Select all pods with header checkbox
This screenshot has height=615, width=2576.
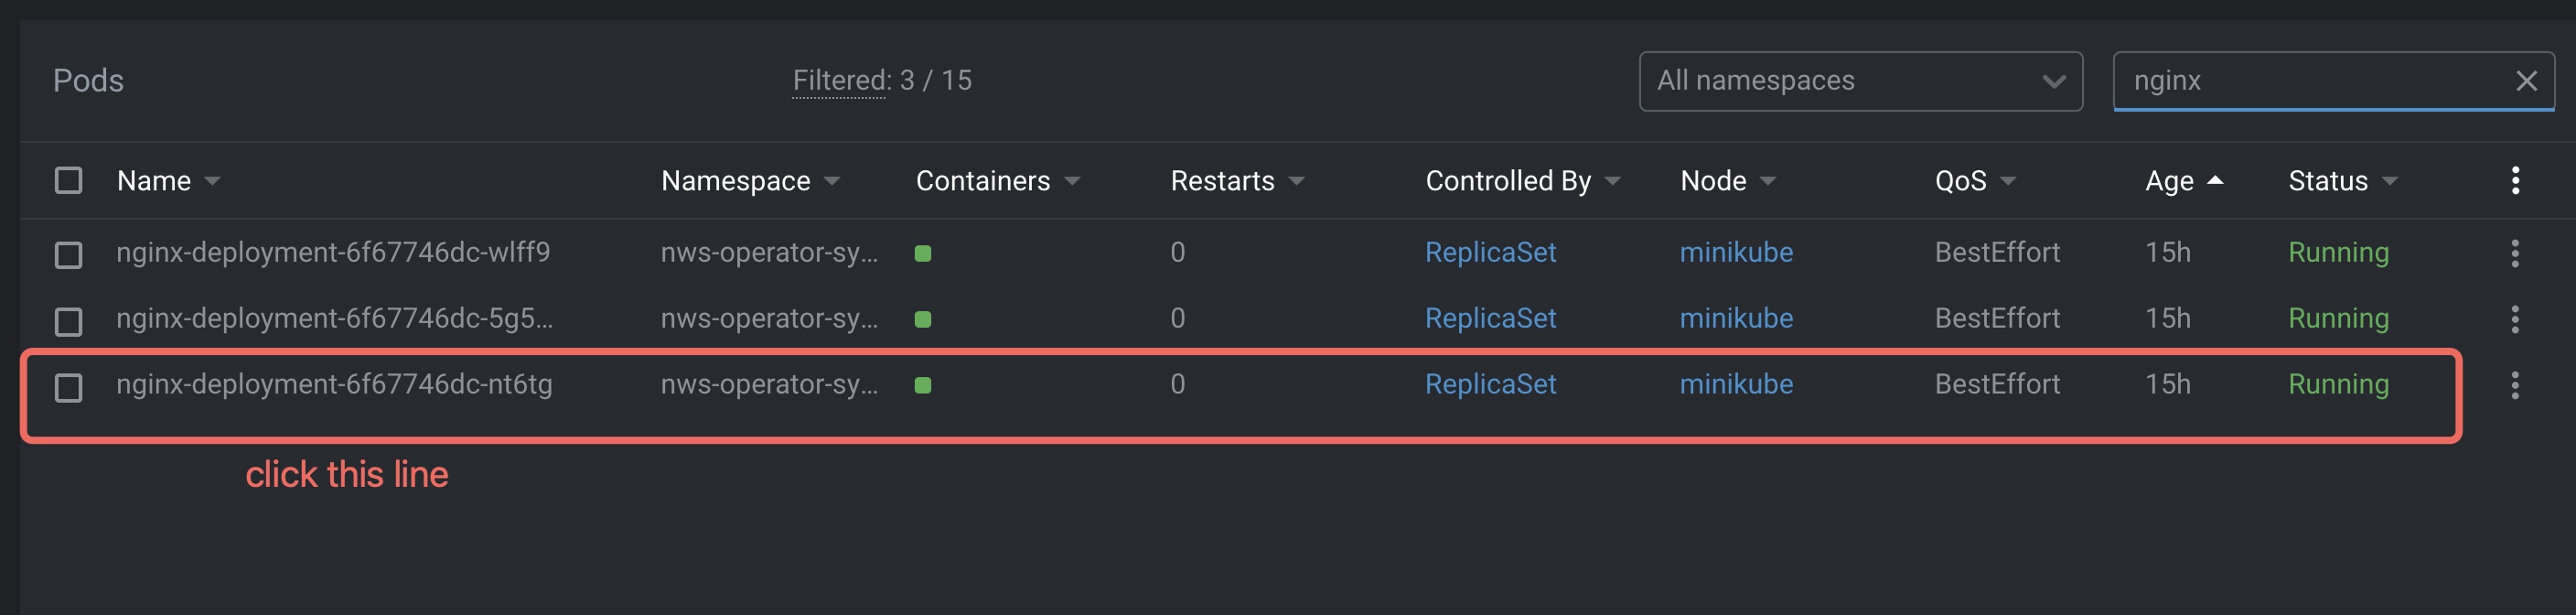(x=68, y=181)
